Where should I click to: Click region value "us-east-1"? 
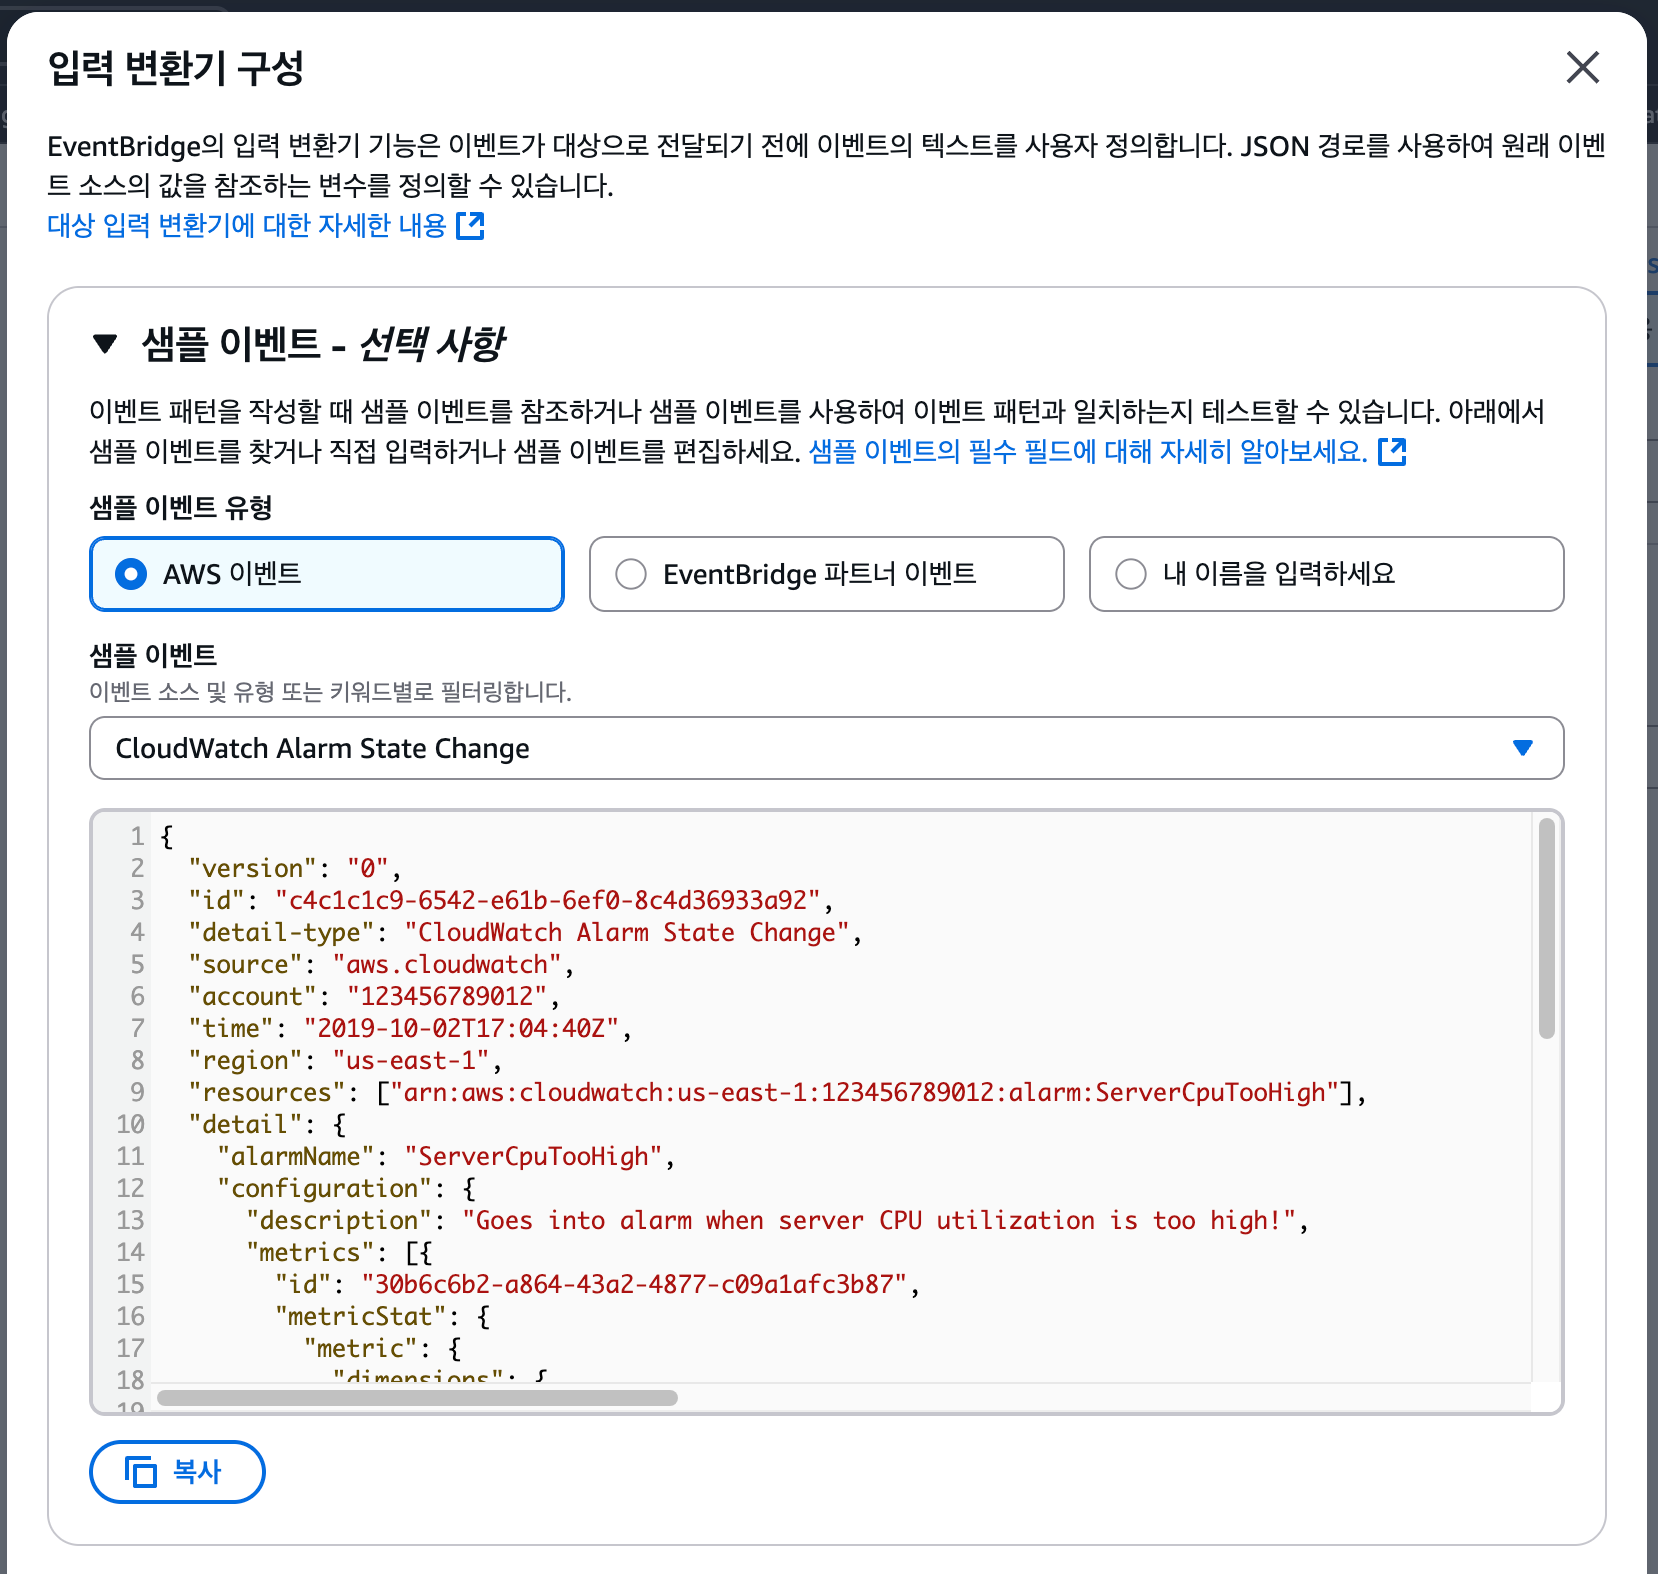(411, 1060)
